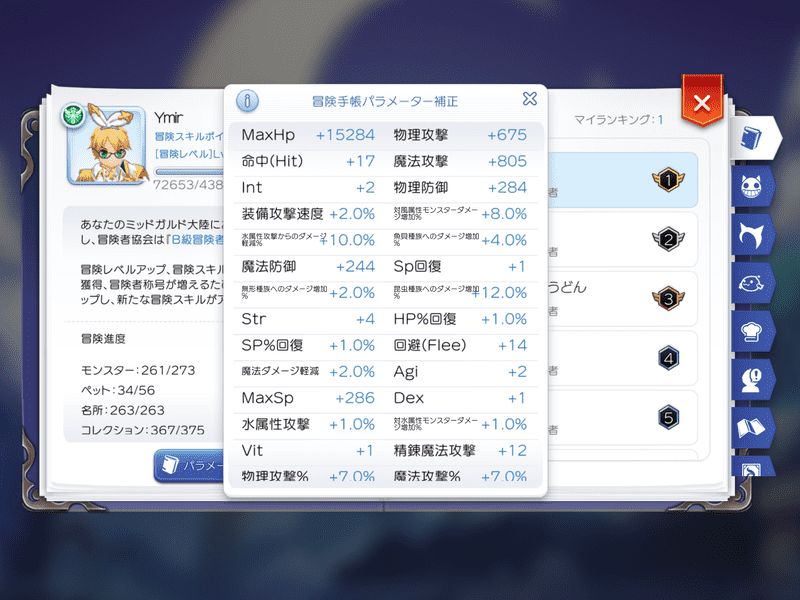Click the 名所:263/263 progress text
Image resolution: width=800 pixels, height=600 pixels.
(x=122, y=410)
